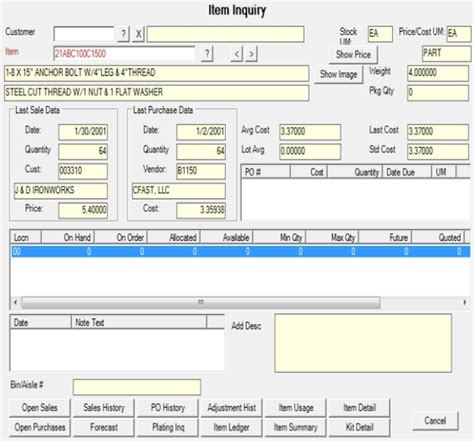This screenshot has width=474, height=441.
Task: Click the Locn column header
Action: tap(26, 237)
